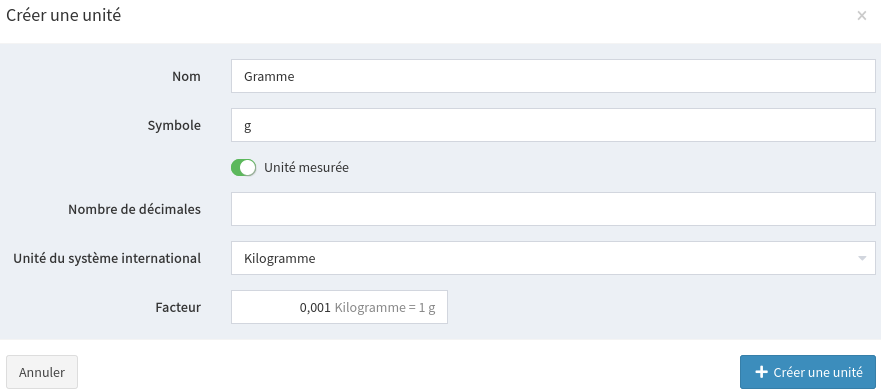Click the Symbole field label
This screenshot has height=392, width=881.
click(x=174, y=125)
